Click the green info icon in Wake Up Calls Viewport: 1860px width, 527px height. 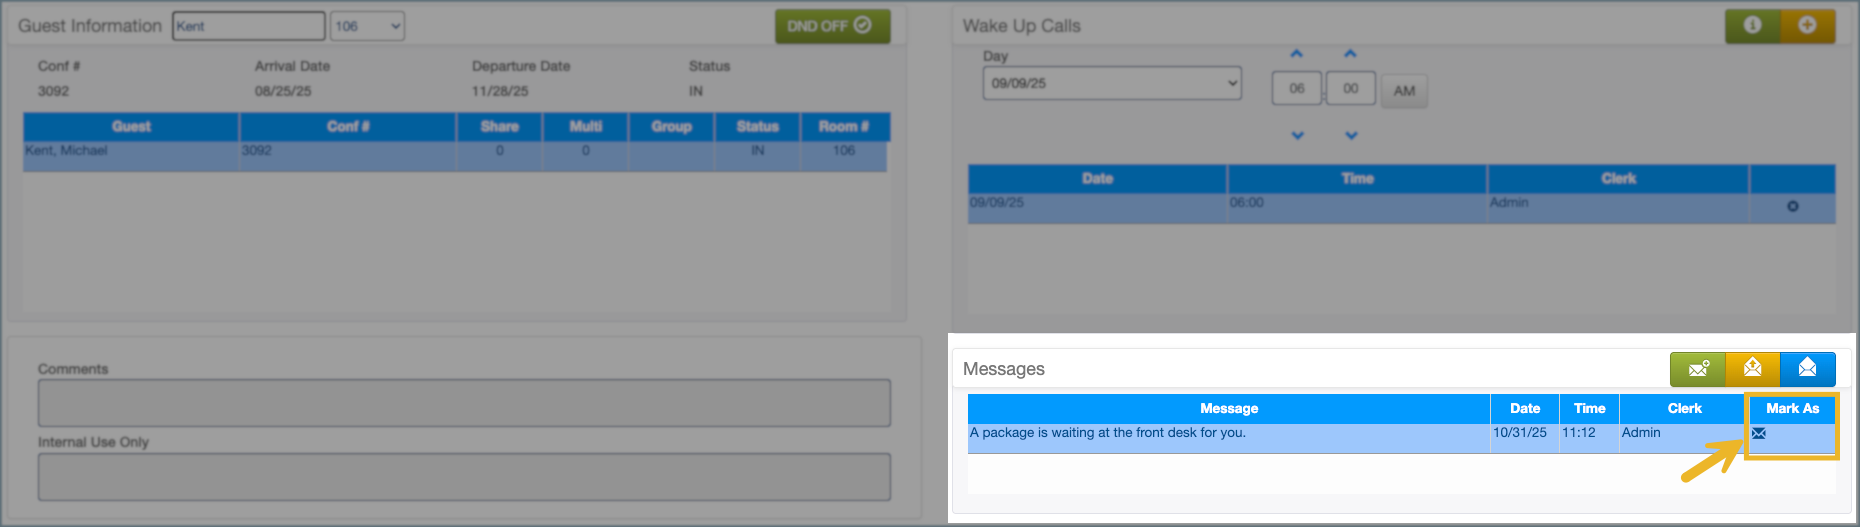1752,26
